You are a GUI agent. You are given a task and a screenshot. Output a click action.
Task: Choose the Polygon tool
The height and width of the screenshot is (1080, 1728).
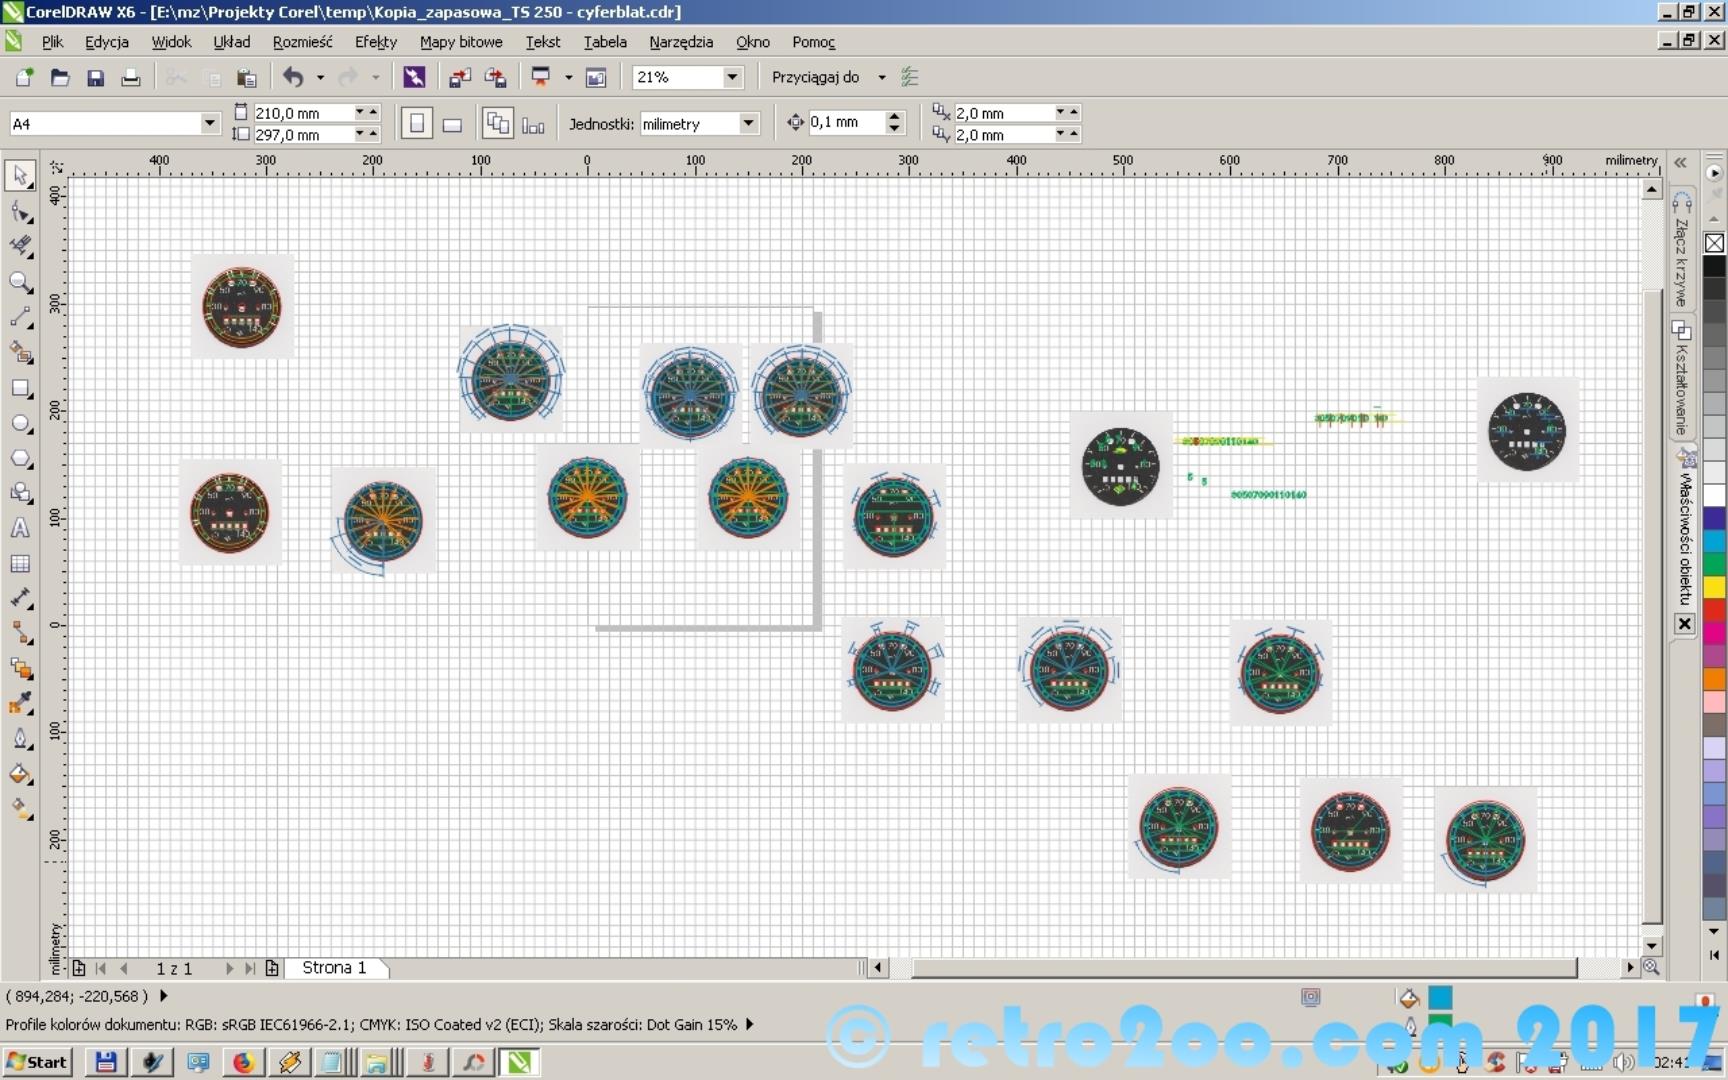coord(20,459)
